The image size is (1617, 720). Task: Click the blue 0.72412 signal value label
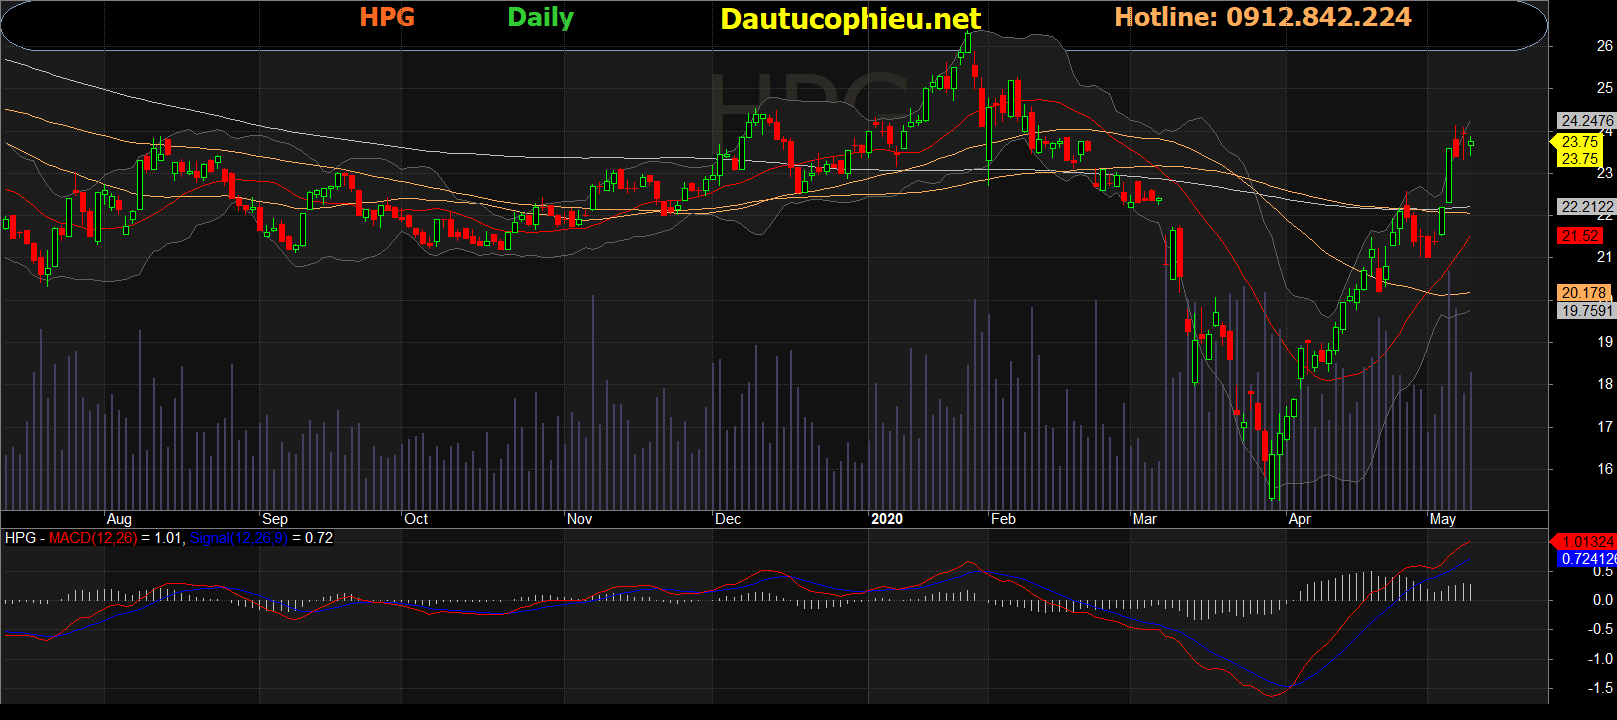[1587, 559]
